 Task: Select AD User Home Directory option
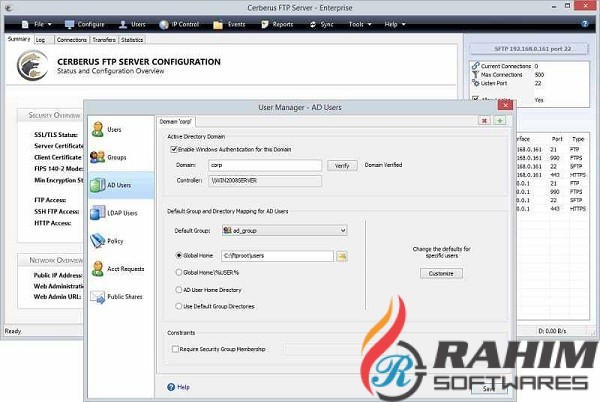pyautogui.click(x=179, y=290)
